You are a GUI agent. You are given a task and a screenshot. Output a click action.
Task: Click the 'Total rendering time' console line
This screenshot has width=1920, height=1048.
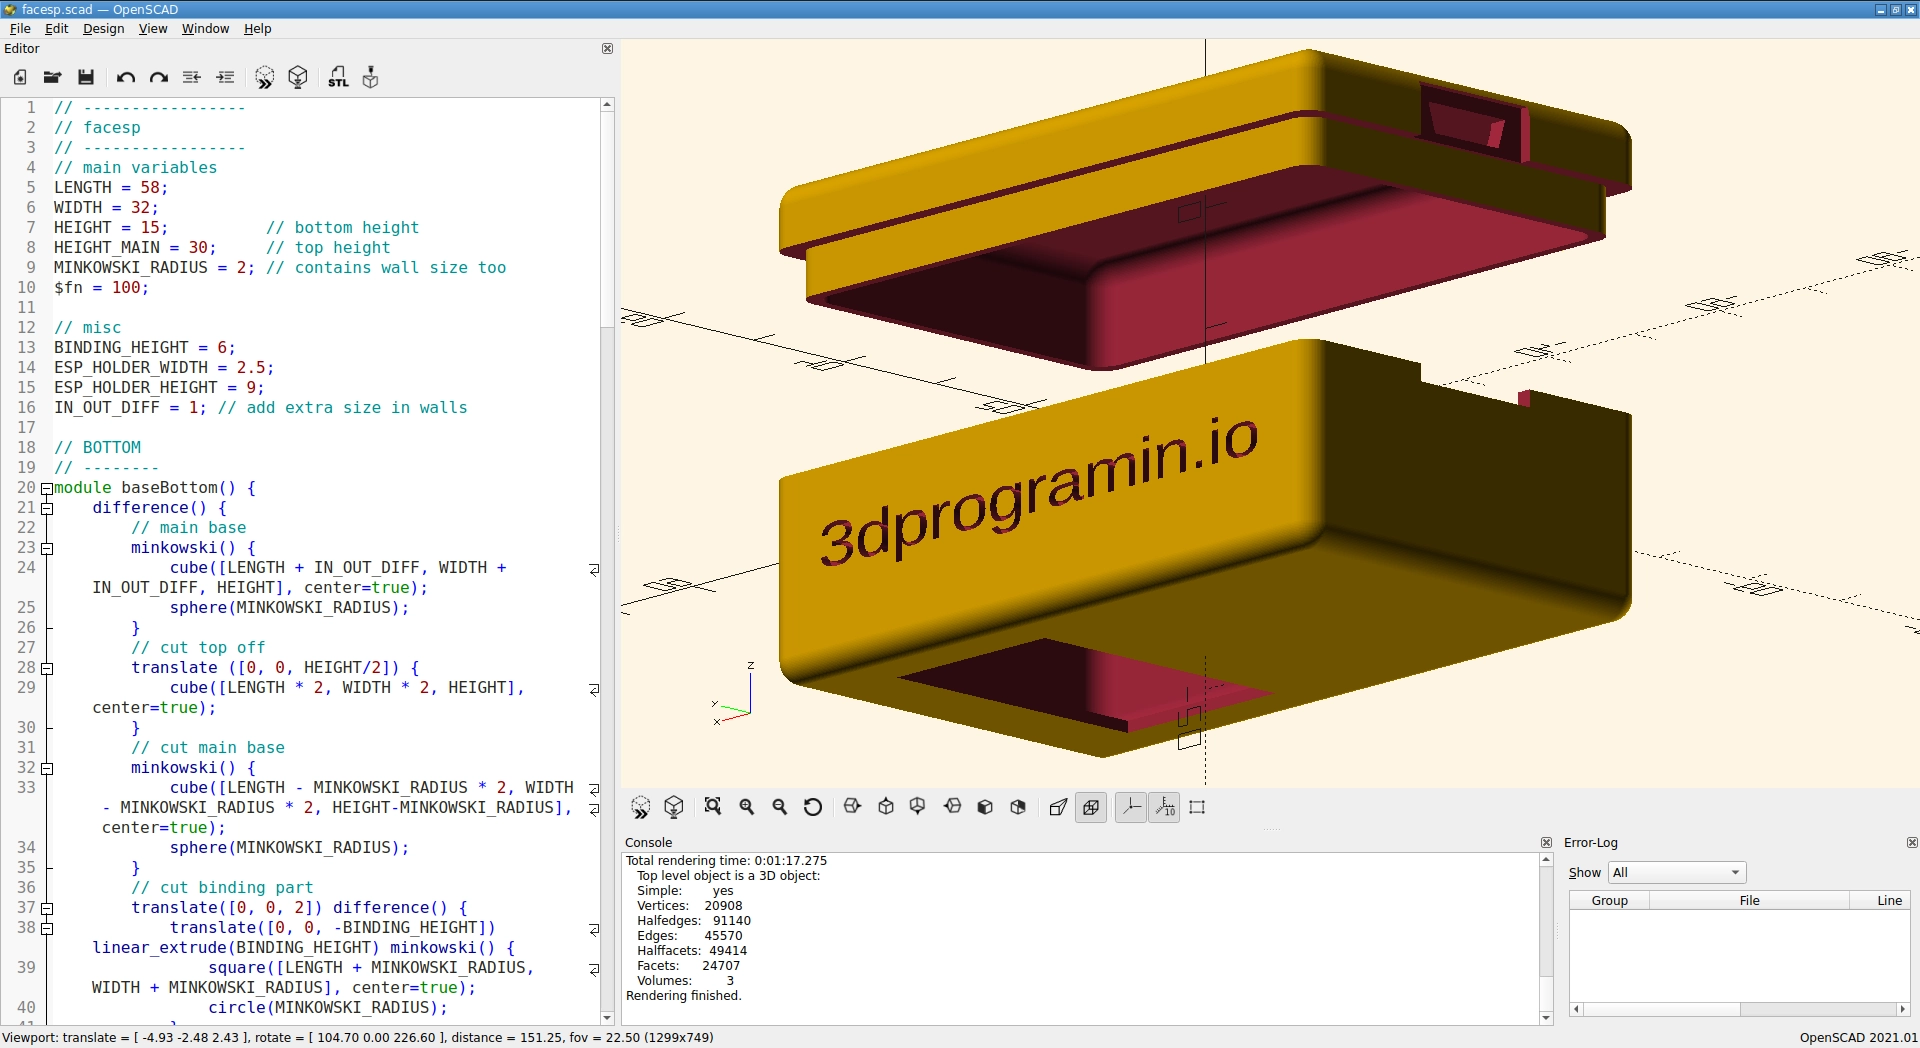(726, 860)
